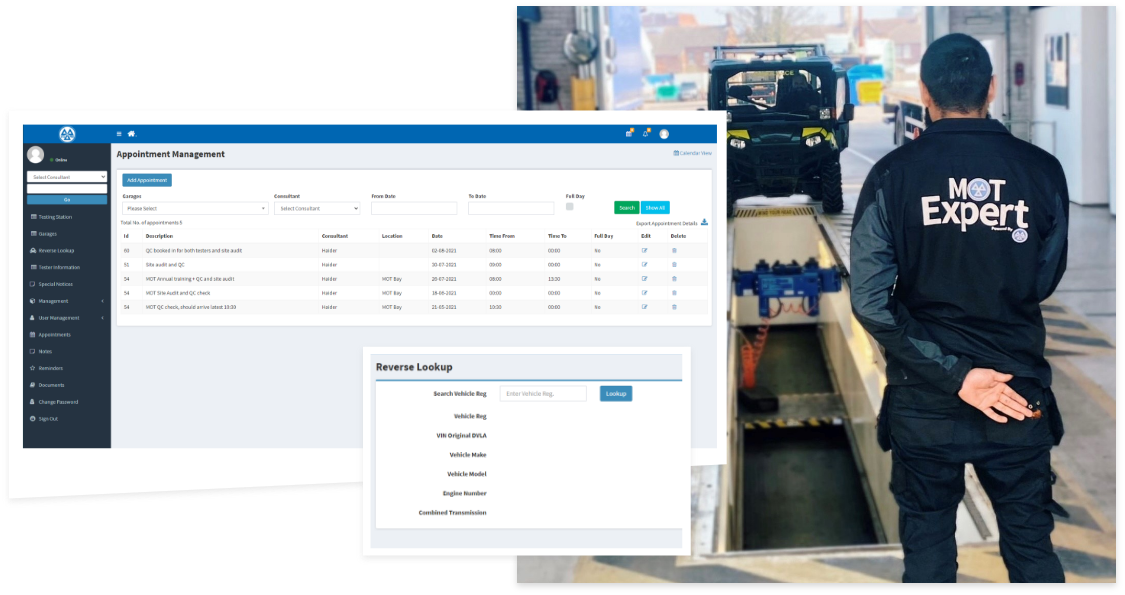1125x595 pixels.
Task: Click the Date column header
Action: tap(437, 236)
